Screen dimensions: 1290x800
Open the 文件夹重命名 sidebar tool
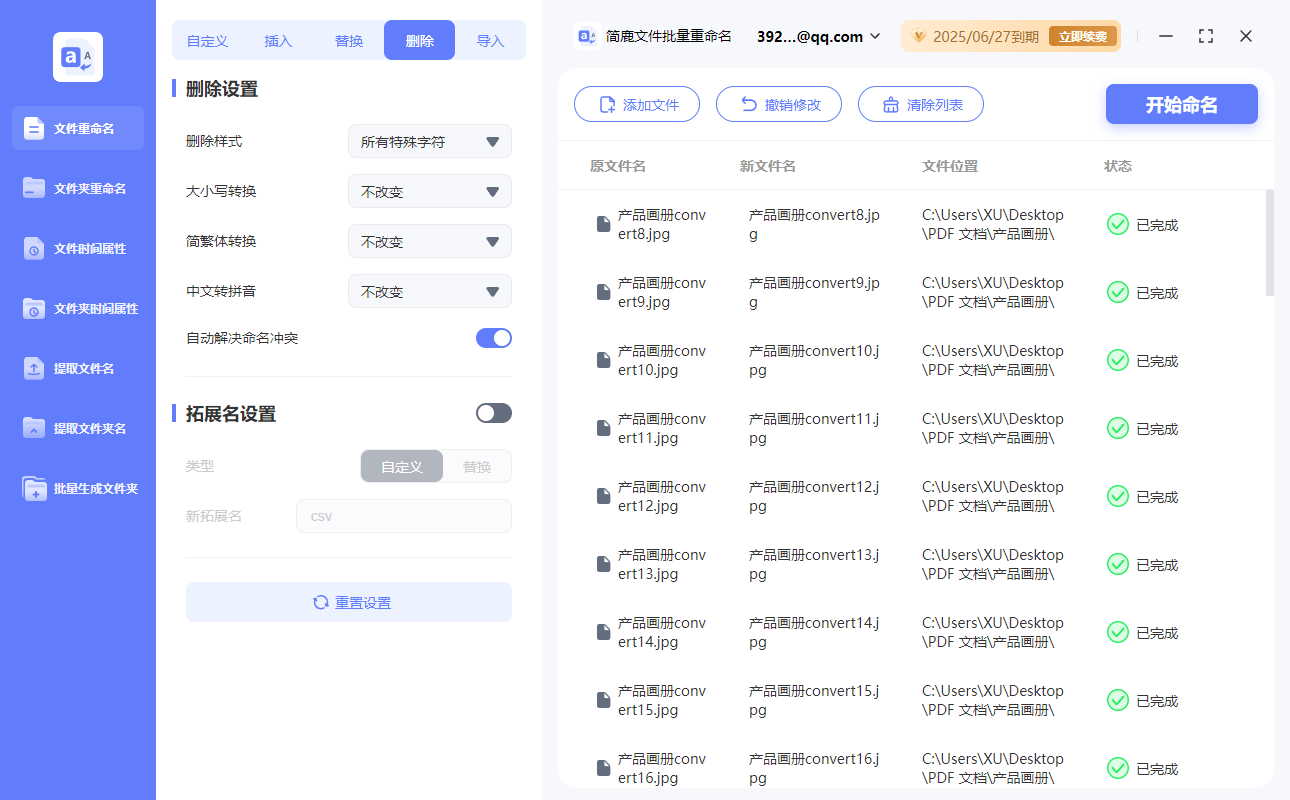[x=77, y=188]
